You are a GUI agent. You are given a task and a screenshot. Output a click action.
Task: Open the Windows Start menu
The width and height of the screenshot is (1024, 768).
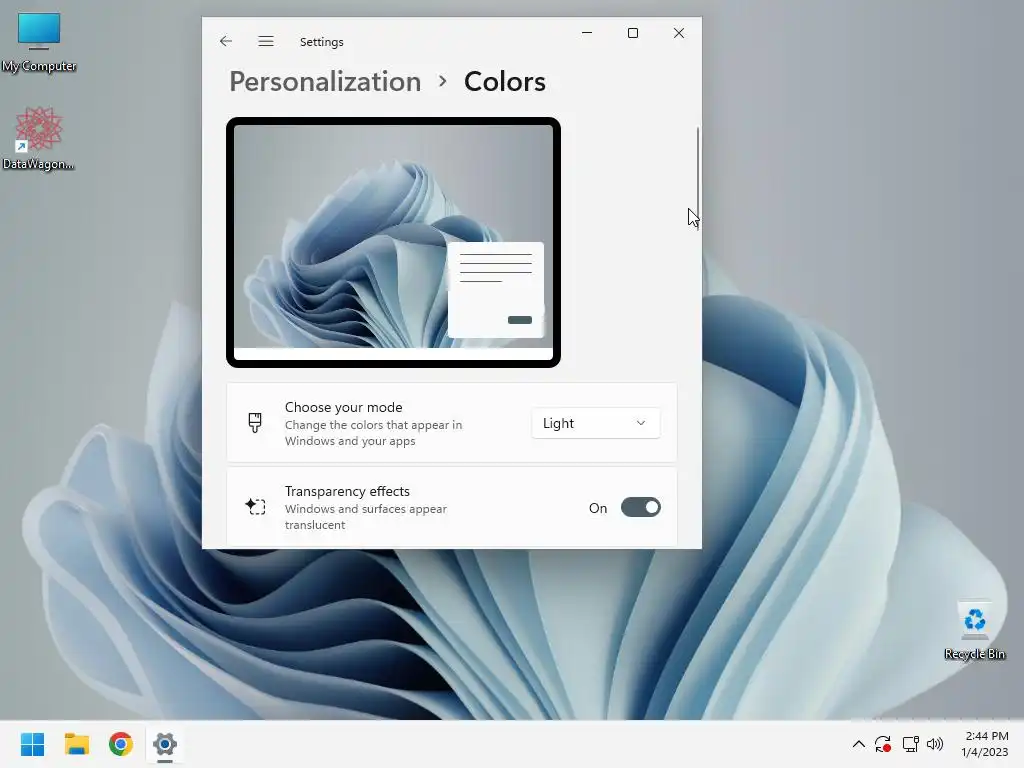point(33,744)
